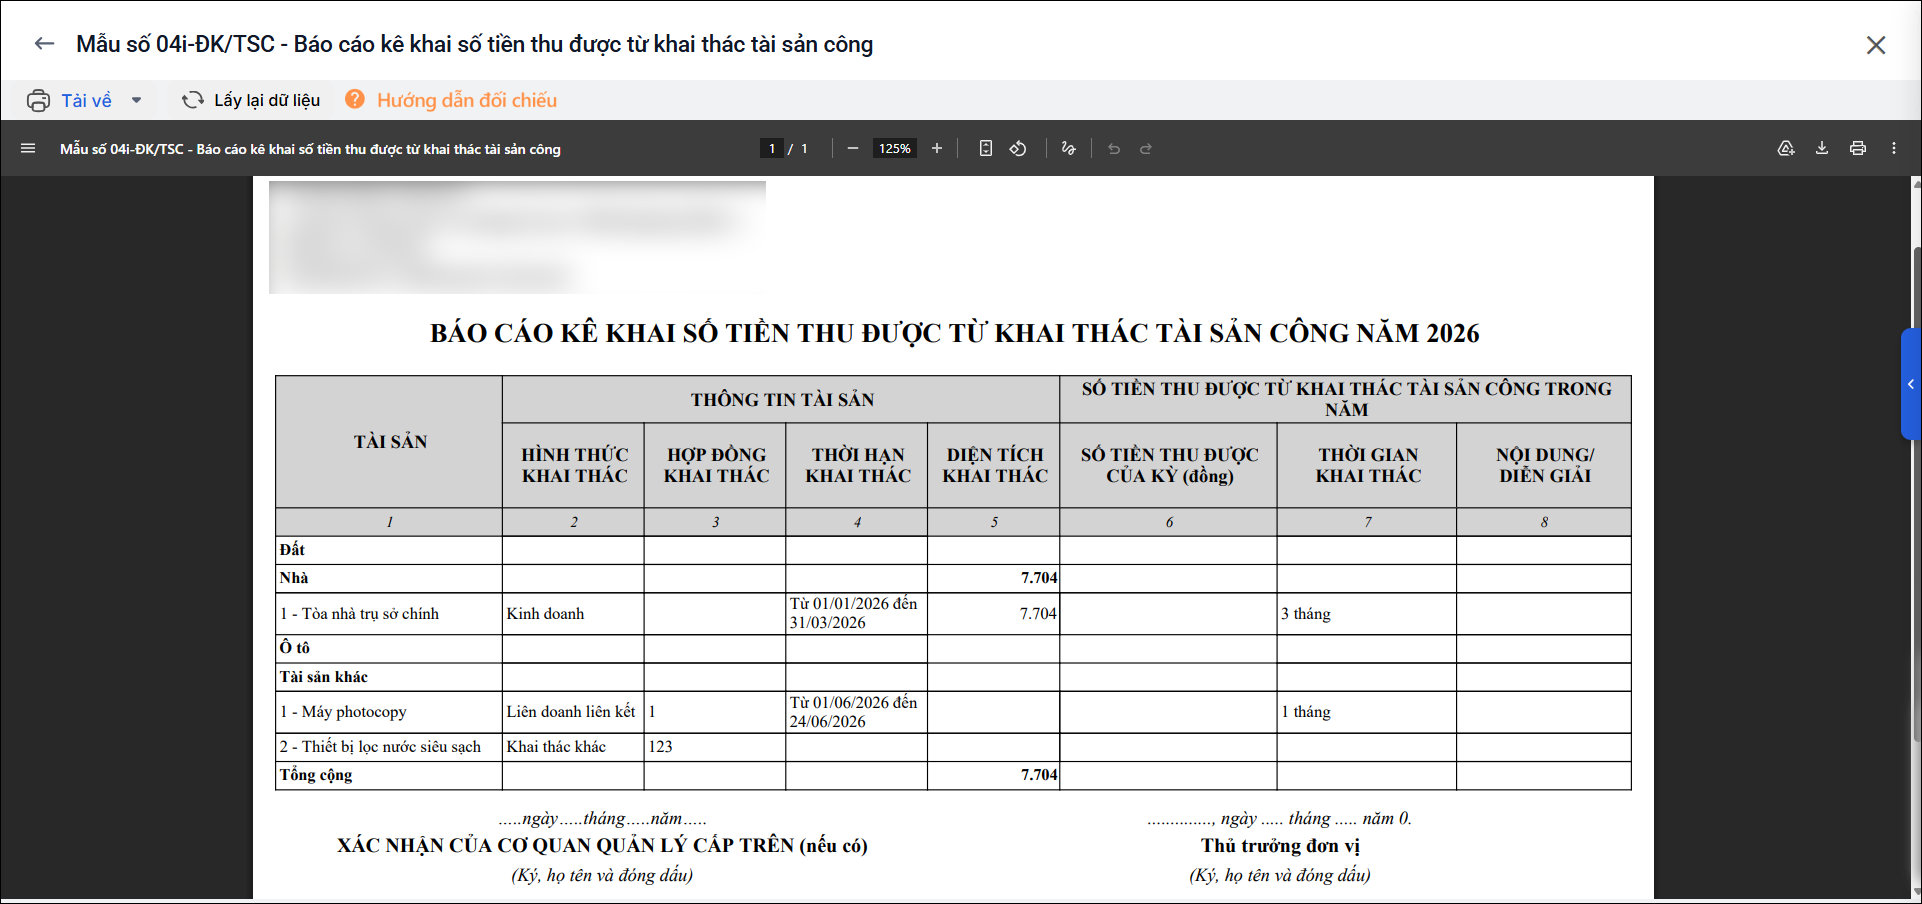Click the Từ 01/01/2026 đến 31/03/2026 cell
This screenshot has height=904, width=1922.
point(857,614)
